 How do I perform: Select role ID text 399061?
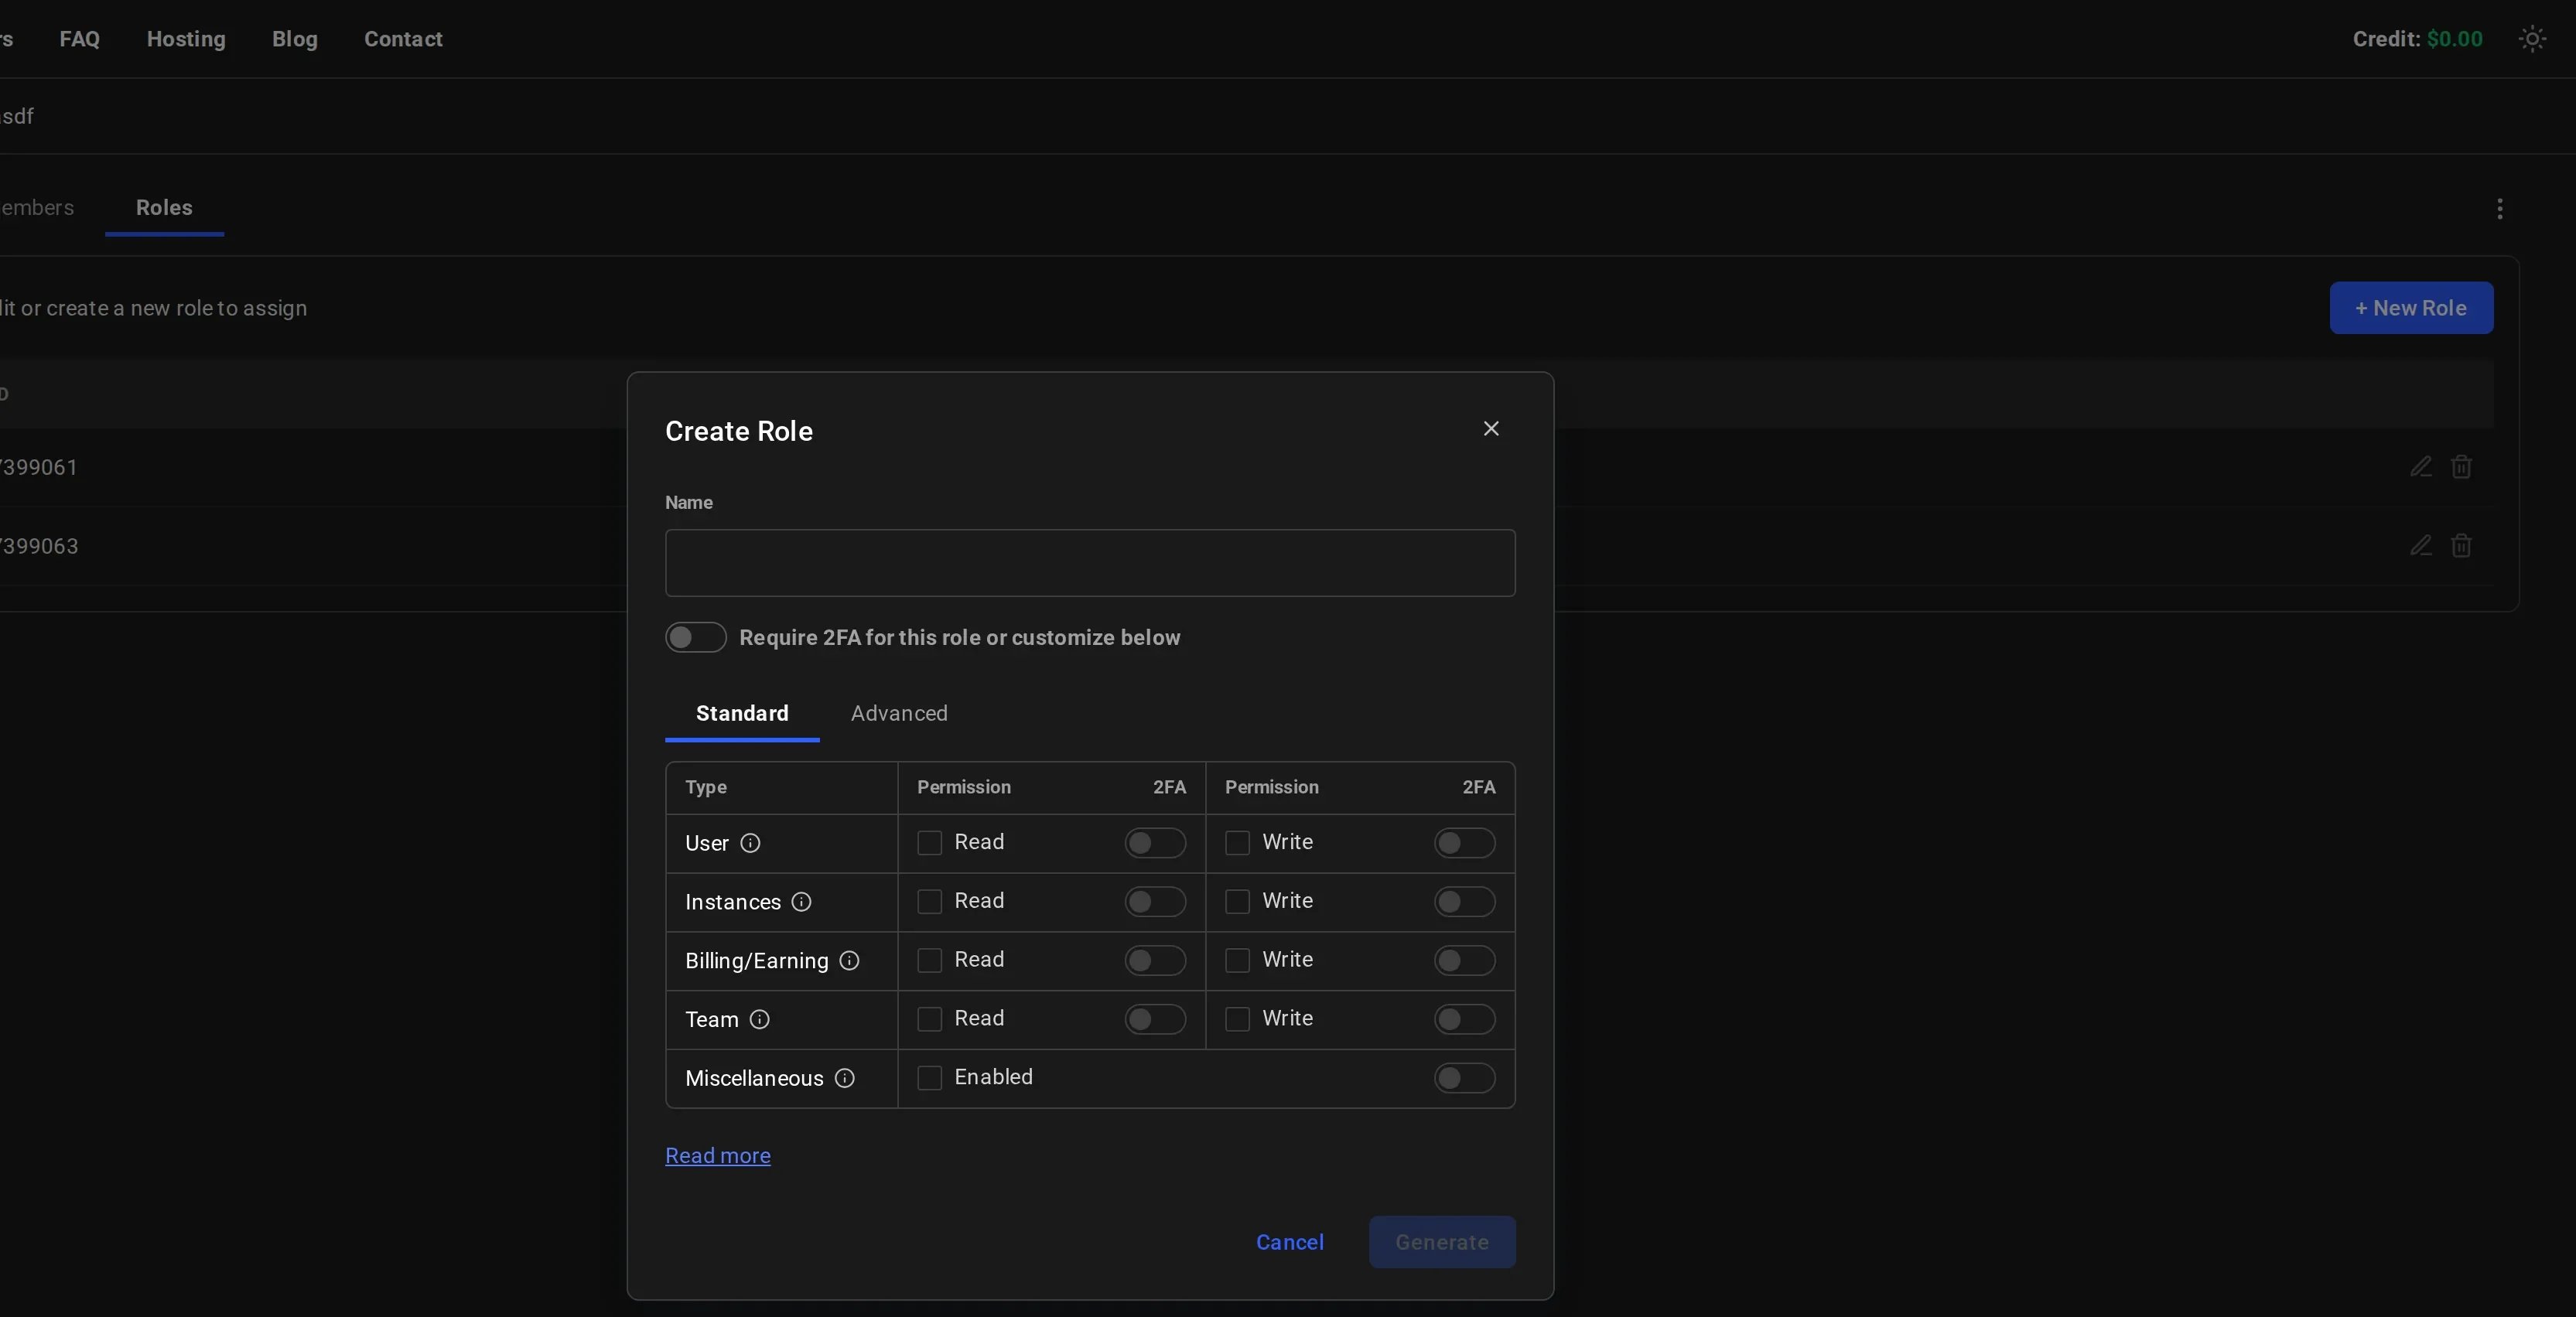[x=39, y=467]
